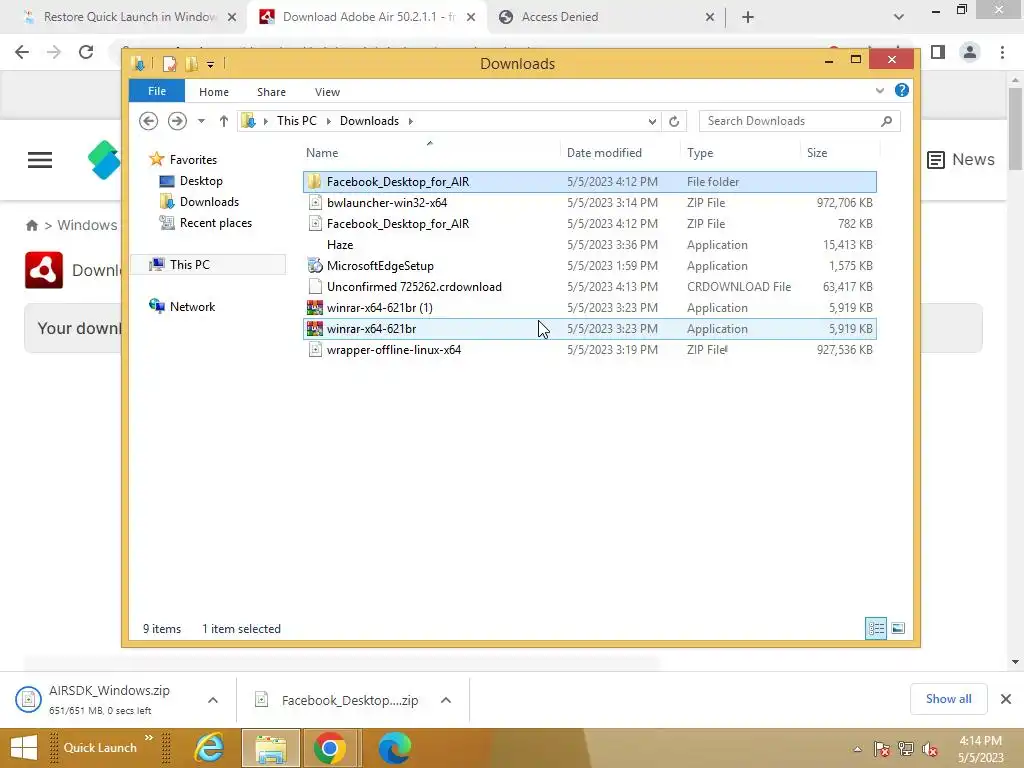Open a new Chrome tab
Viewport: 1024px width, 768px height.
(748, 17)
